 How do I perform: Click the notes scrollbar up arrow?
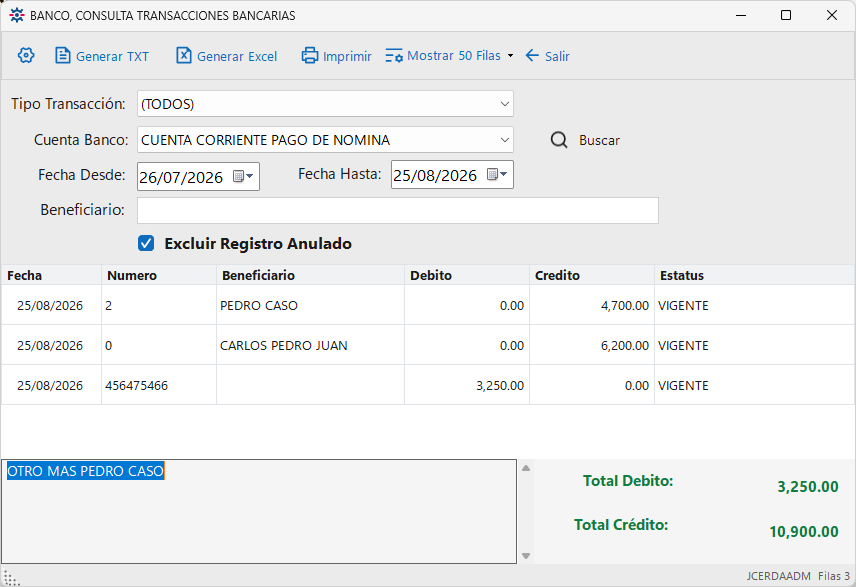pyautogui.click(x=526, y=468)
